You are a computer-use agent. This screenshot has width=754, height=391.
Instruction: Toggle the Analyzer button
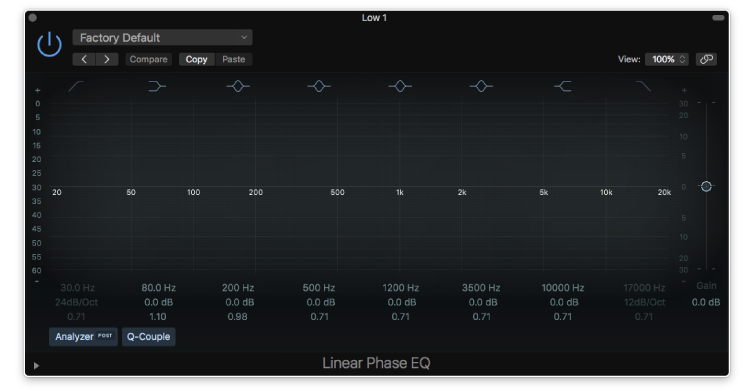point(83,337)
